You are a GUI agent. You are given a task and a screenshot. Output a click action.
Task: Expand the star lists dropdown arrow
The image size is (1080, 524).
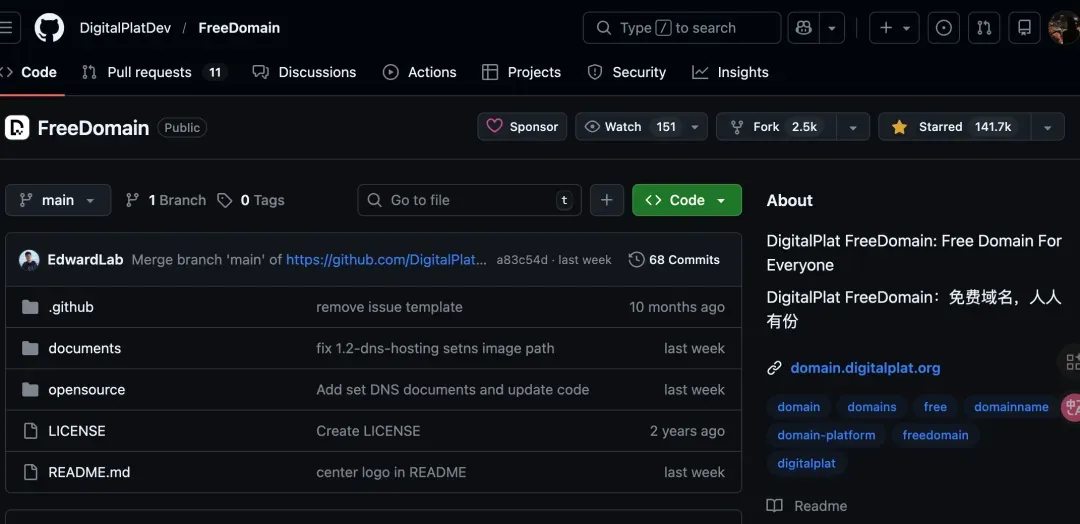tap(1048, 127)
